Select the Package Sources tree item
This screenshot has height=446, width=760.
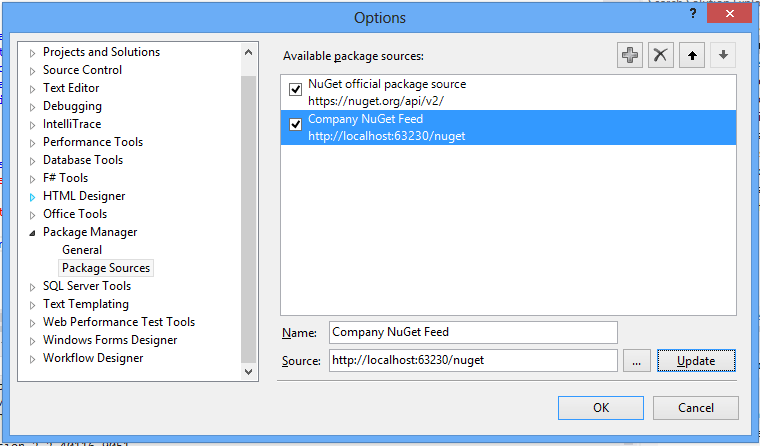[x=106, y=268]
